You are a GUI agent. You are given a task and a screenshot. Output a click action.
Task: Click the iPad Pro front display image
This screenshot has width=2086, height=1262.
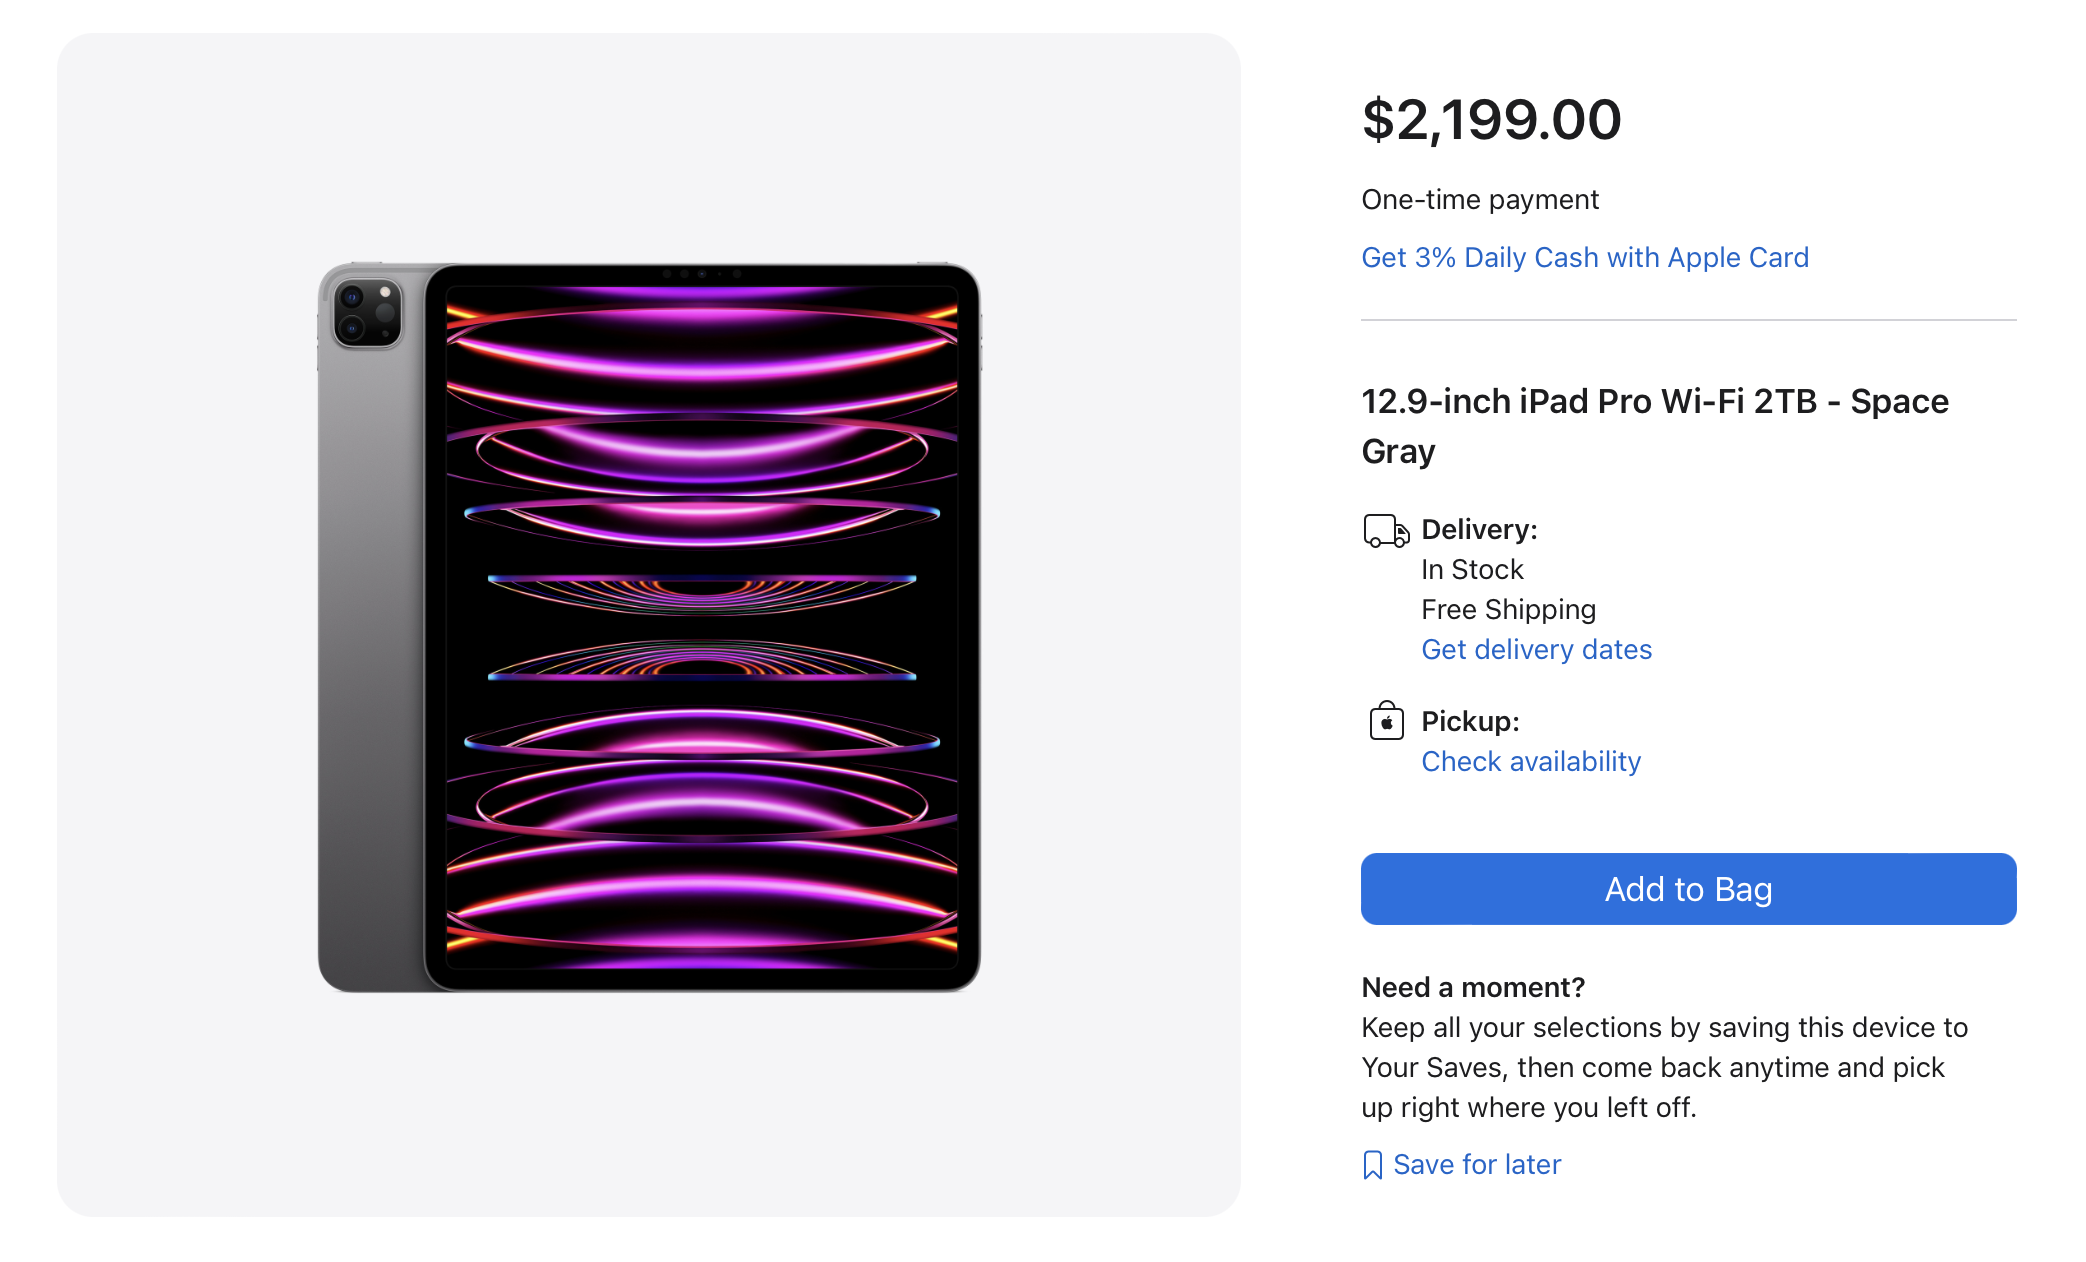tap(702, 627)
